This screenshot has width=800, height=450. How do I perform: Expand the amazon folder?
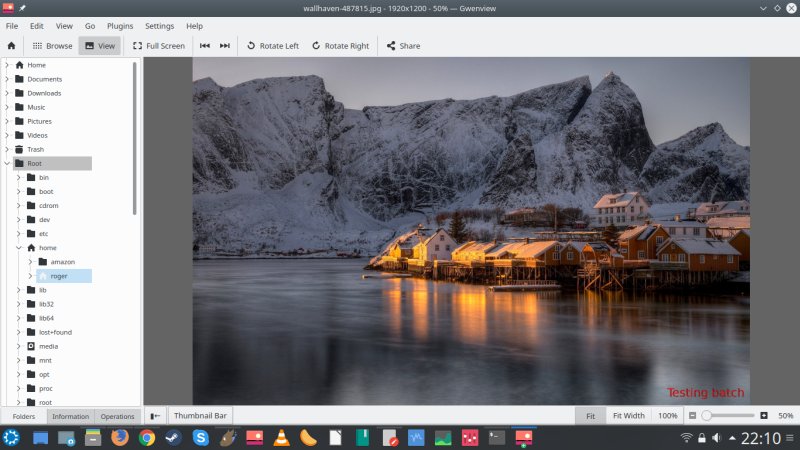(31, 262)
